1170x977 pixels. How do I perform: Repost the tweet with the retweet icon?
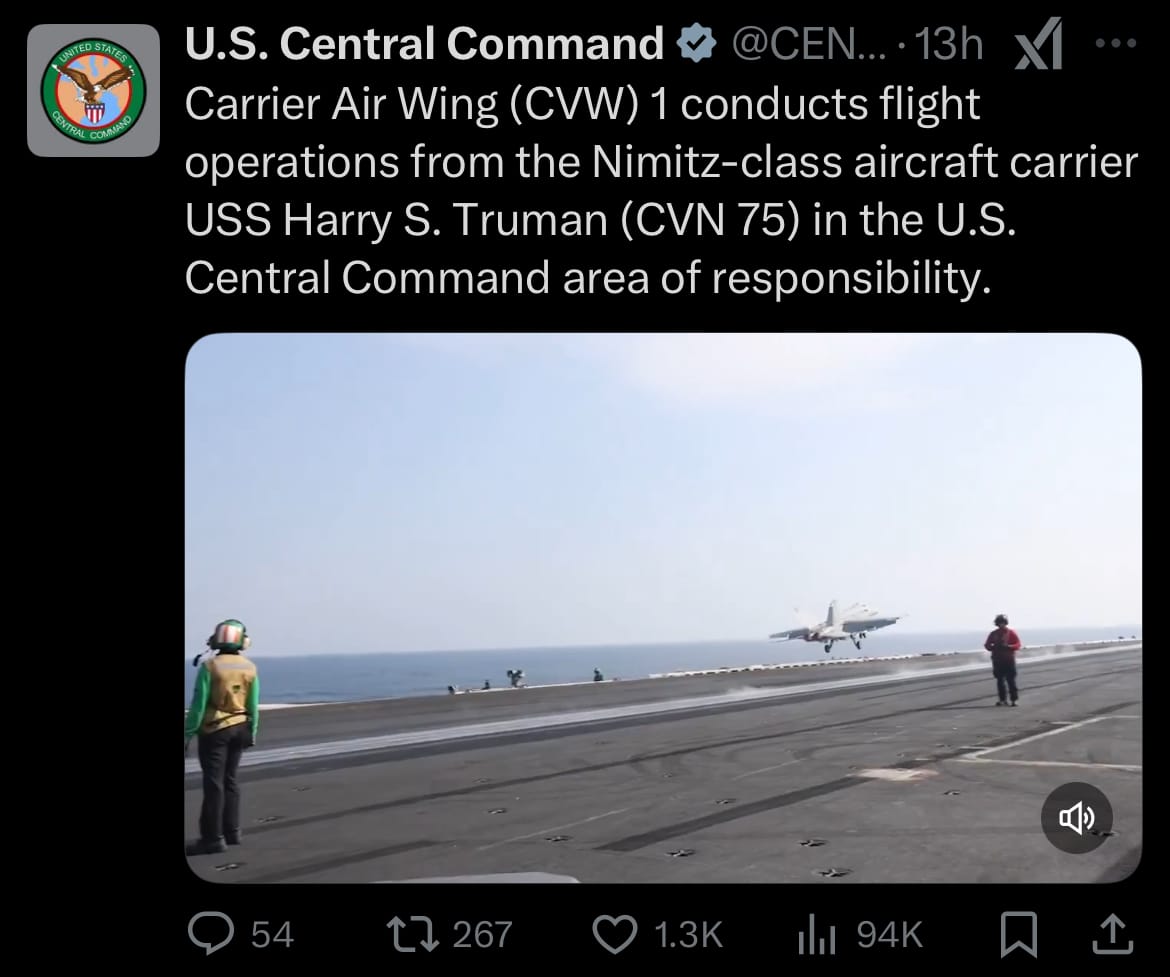click(412, 934)
